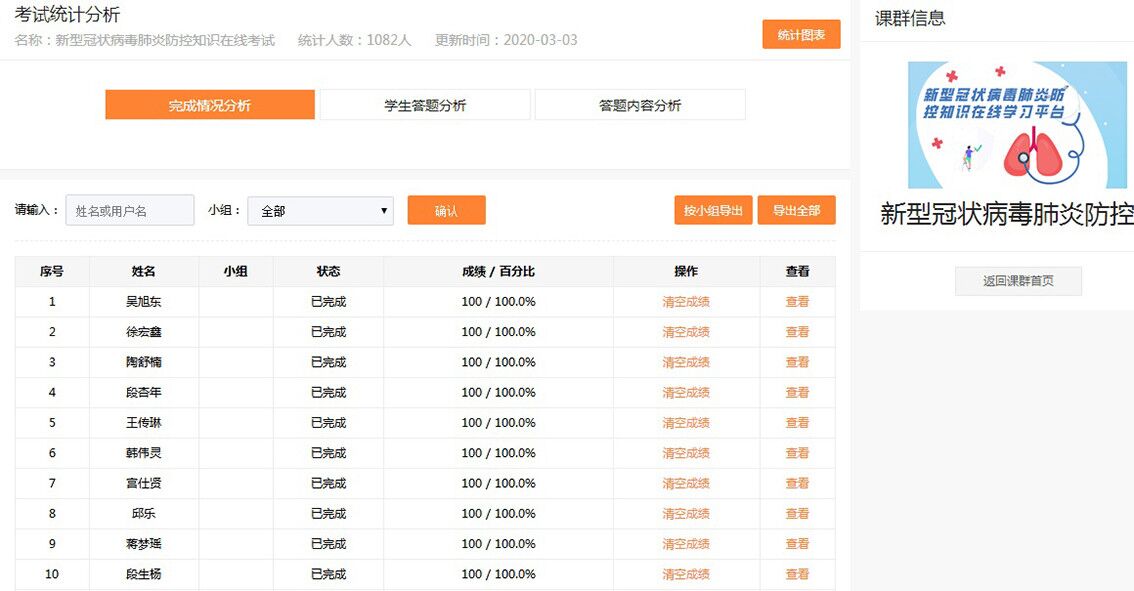1134x591 pixels.
Task: Open the 统计图表 statistics chart button
Action: click(x=801, y=34)
